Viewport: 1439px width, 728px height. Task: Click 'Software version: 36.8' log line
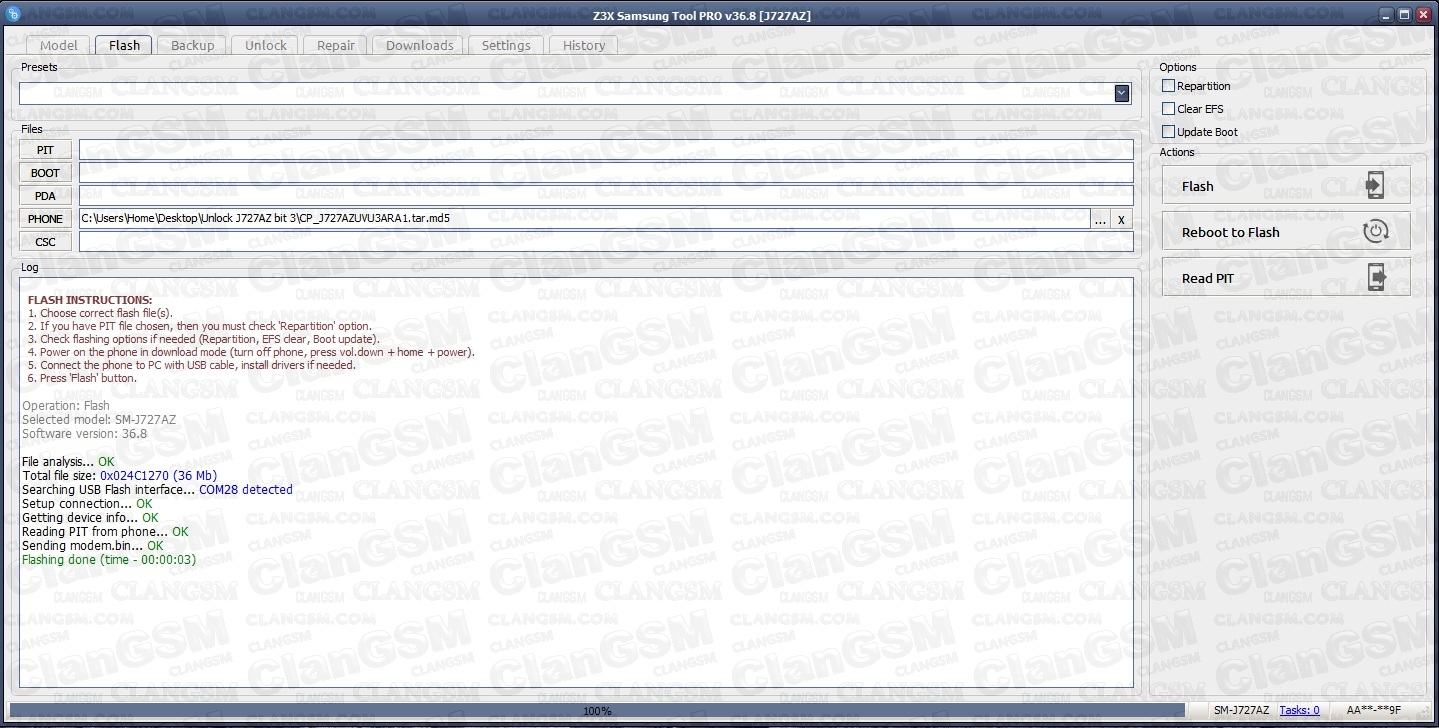coord(84,434)
